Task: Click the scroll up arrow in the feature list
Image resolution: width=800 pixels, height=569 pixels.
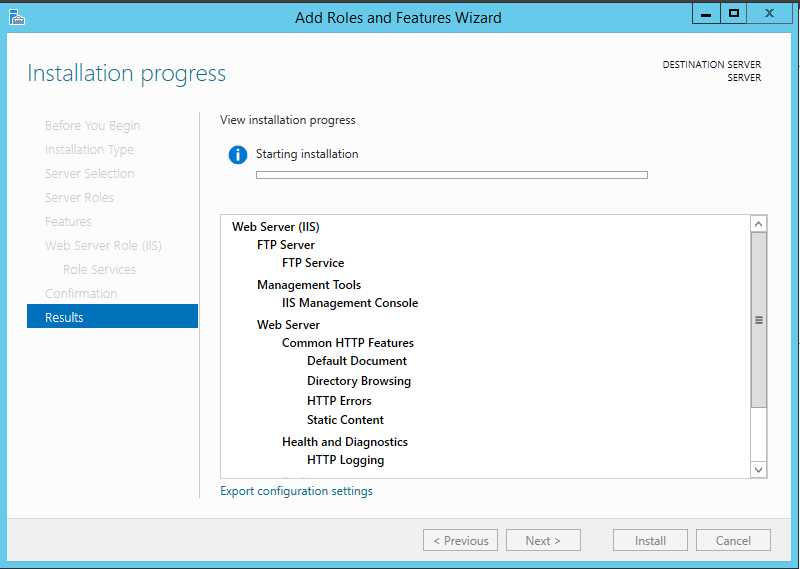Action: pos(759,224)
